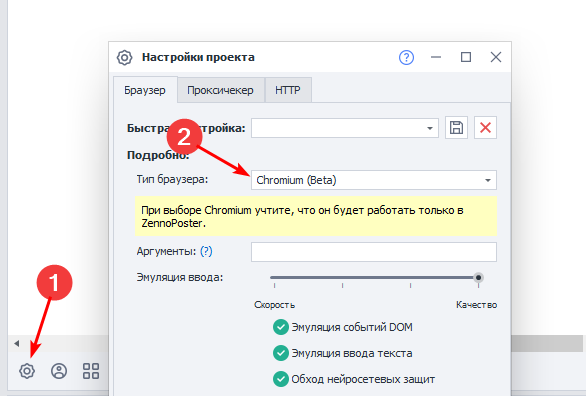This screenshot has width=586, height=396.
Task: Click the Подробно: heading
Action: coord(158,155)
